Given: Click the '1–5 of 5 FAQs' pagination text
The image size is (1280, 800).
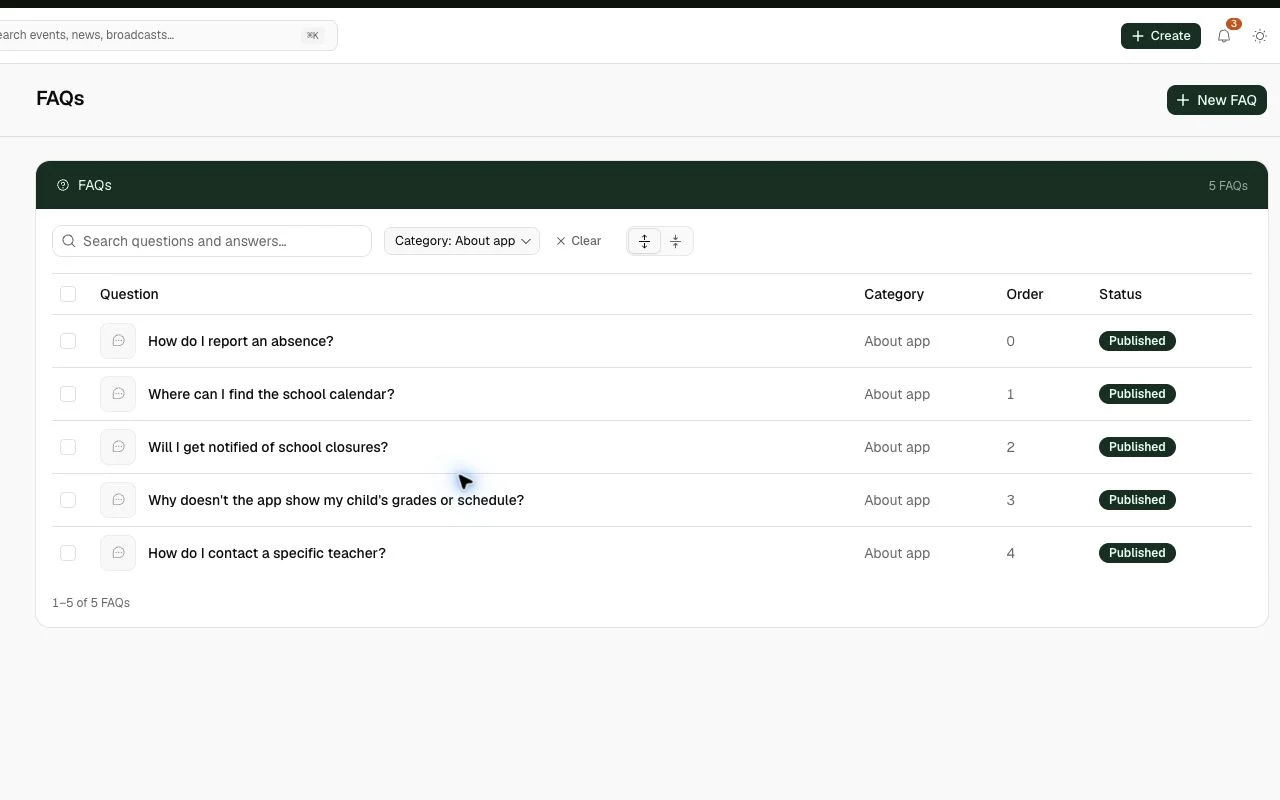Looking at the screenshot, I should (x=91, y=603).
